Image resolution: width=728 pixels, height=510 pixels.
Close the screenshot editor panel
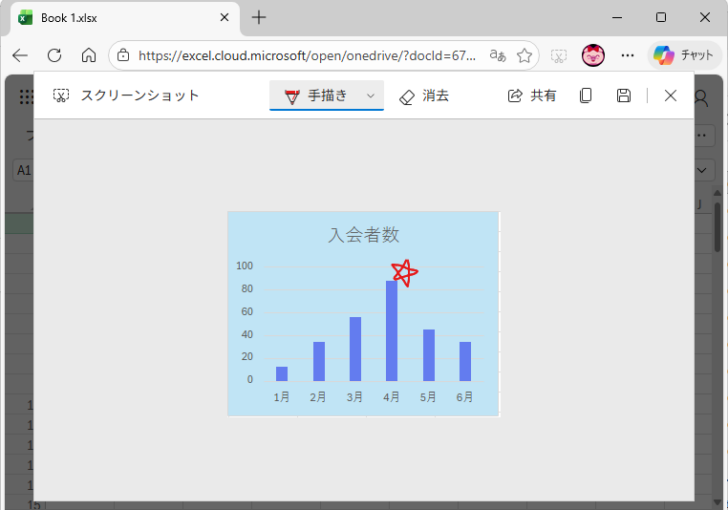[670, 96]
